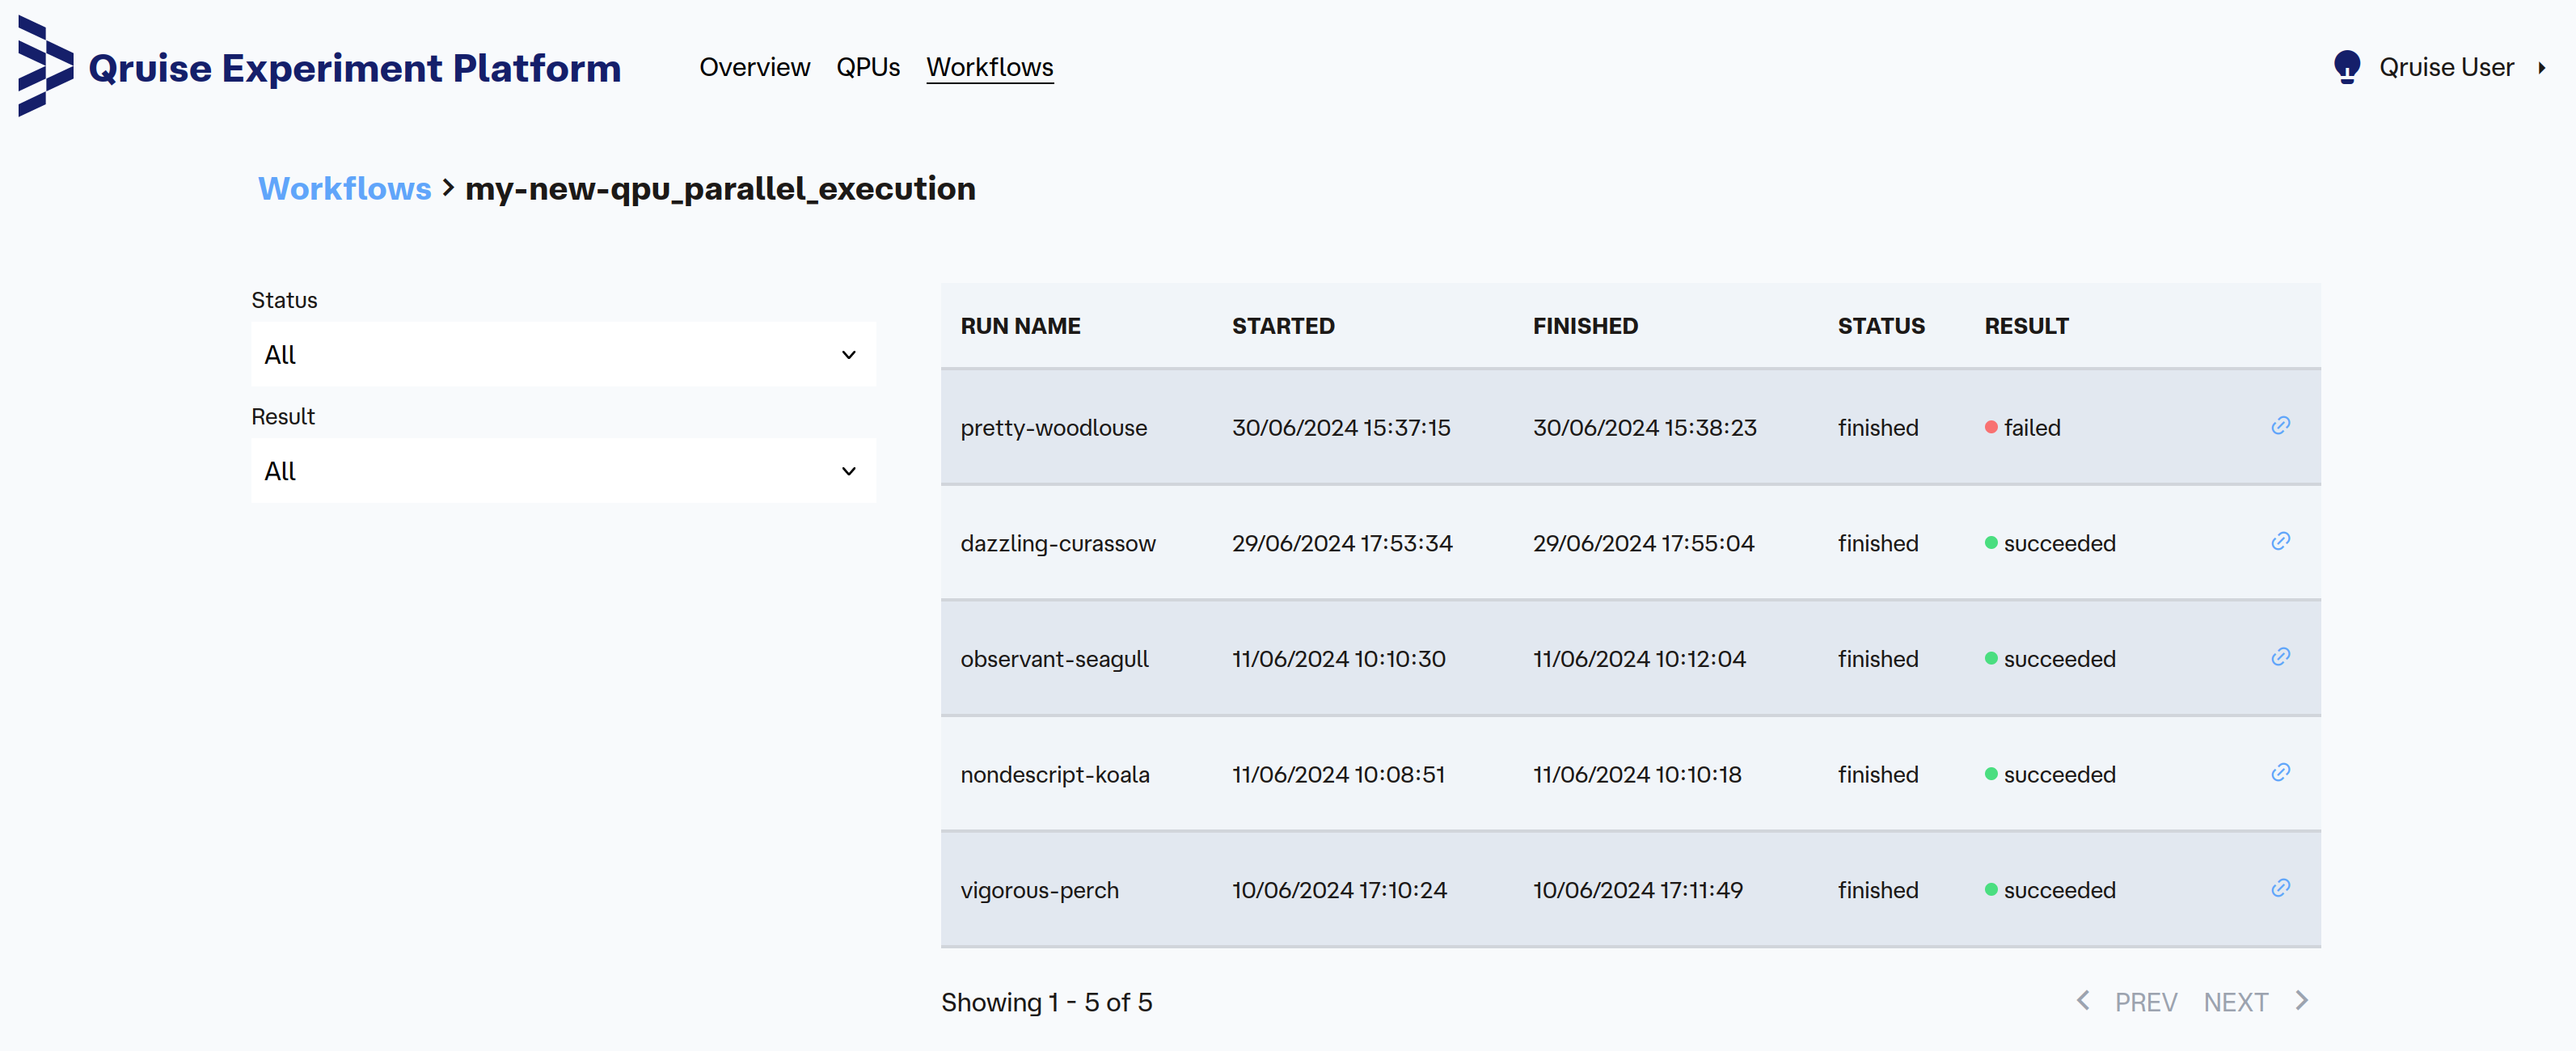
Task: Open the Status filter dropdown
Action: 563,354
